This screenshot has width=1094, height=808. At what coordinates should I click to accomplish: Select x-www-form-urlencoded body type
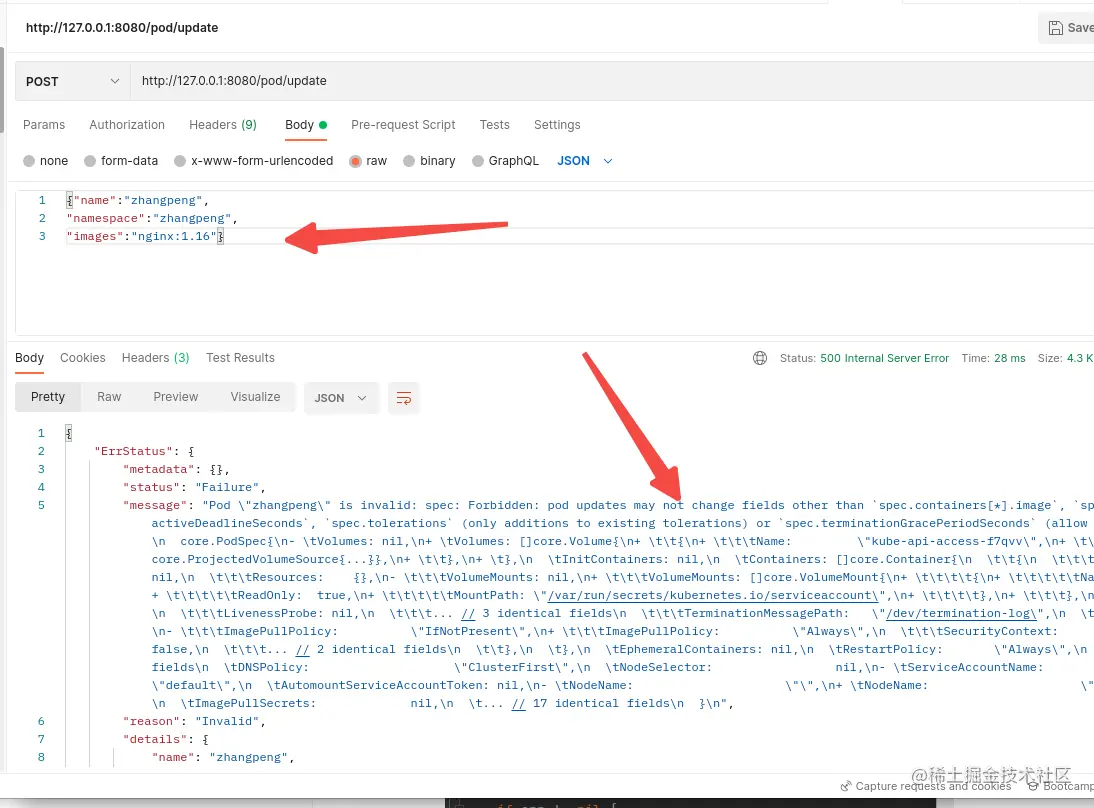tap(253, 161)
